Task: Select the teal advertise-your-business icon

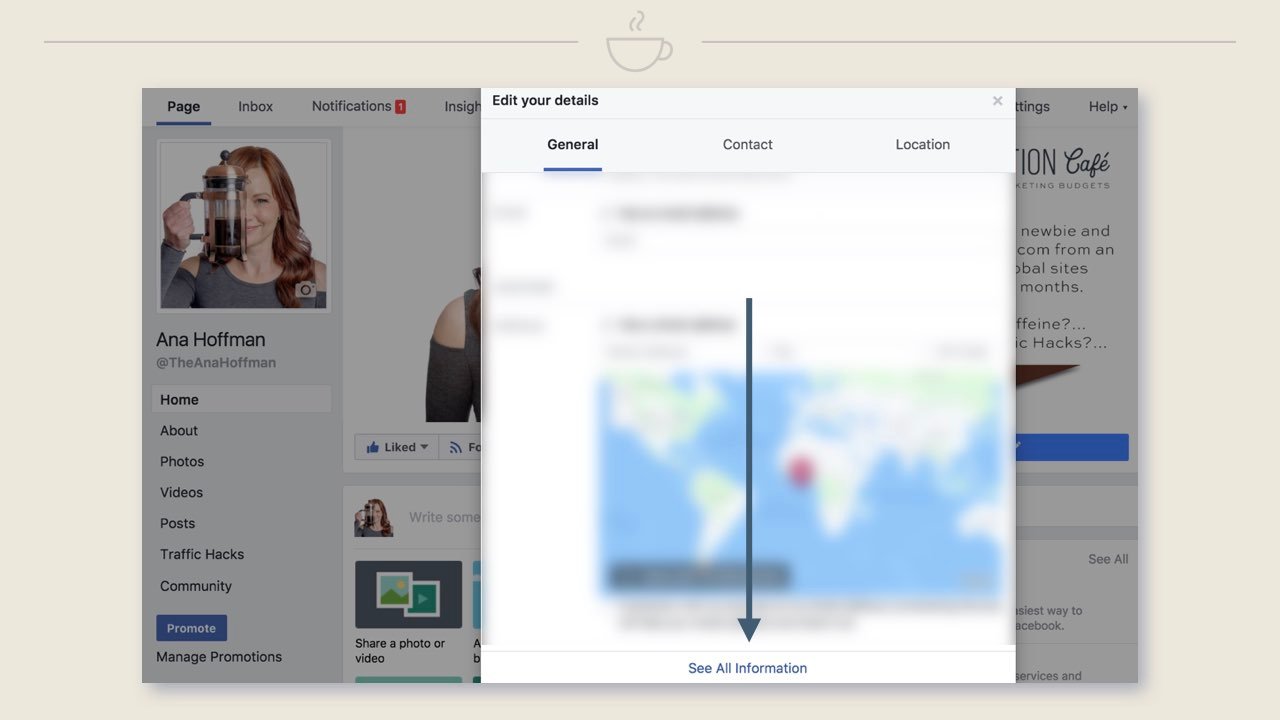Action: pyautogui.click(x=476, y=596)
